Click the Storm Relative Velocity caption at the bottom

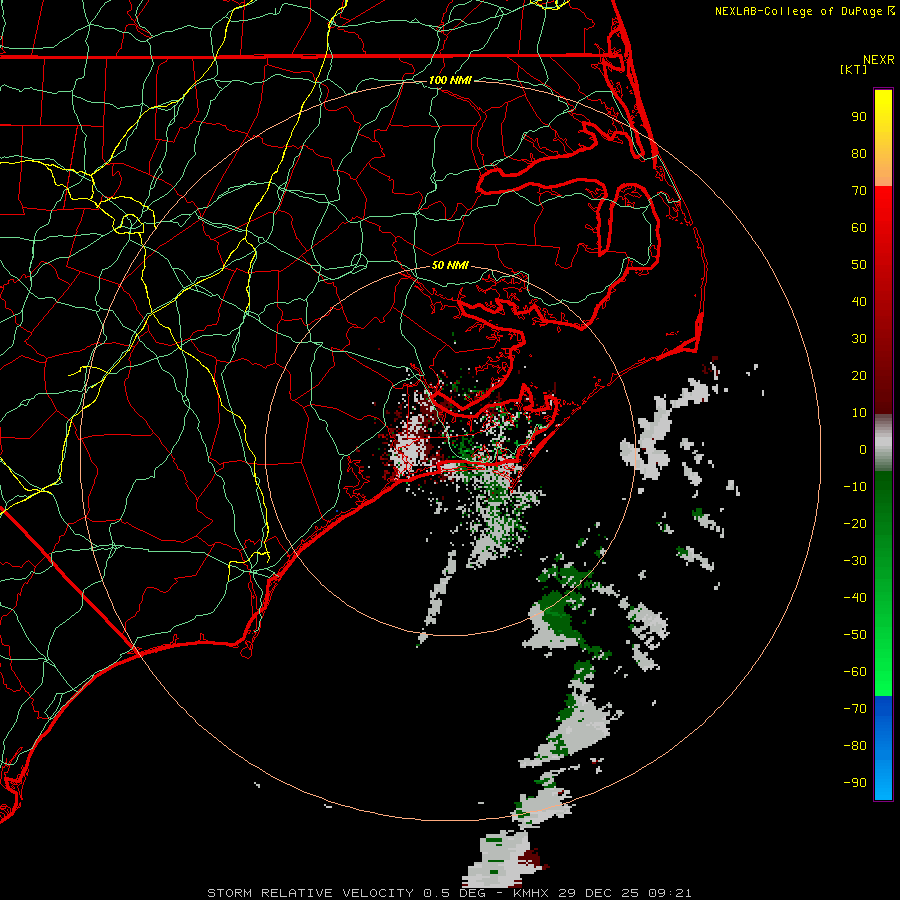pos(449,893)
